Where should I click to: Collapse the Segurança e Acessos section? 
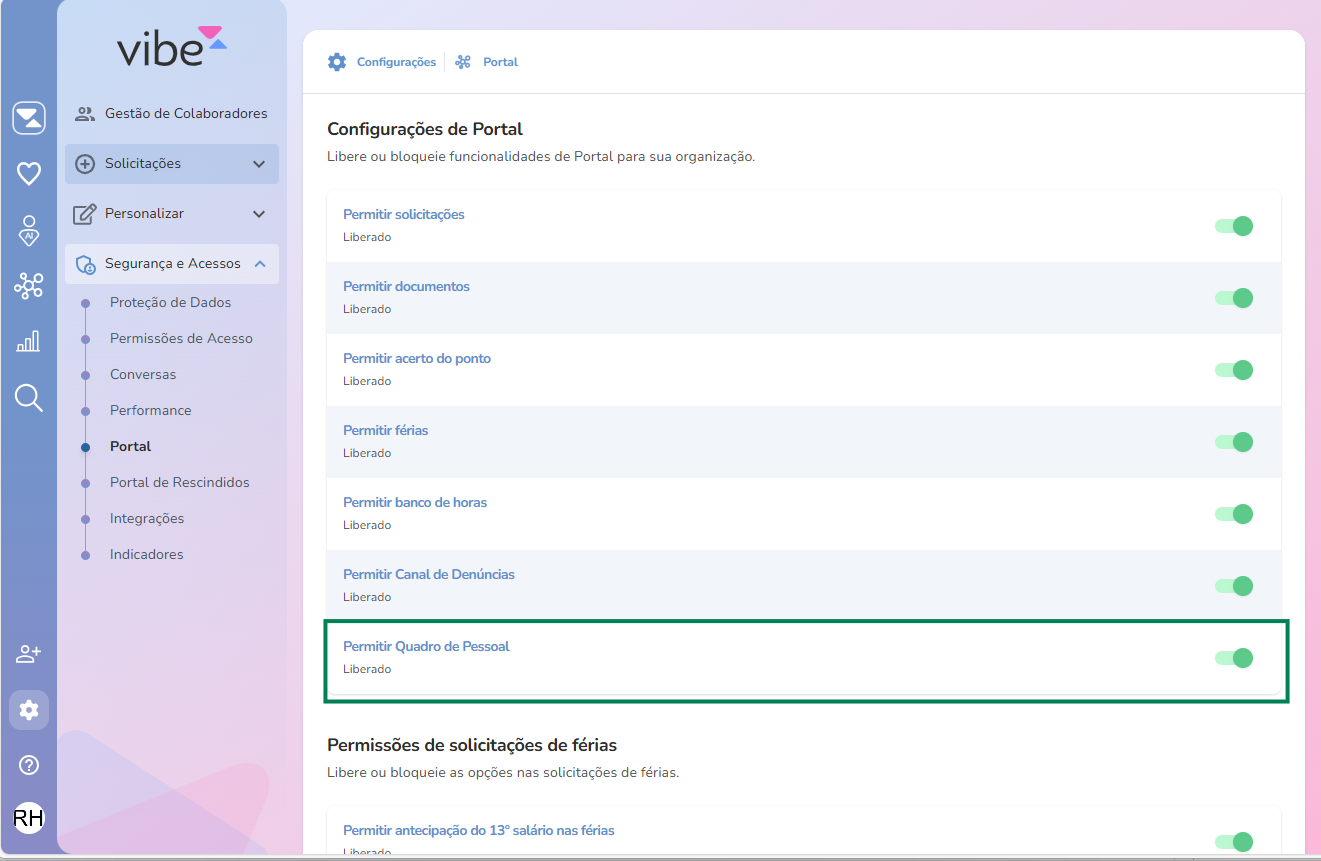[260, 264]
